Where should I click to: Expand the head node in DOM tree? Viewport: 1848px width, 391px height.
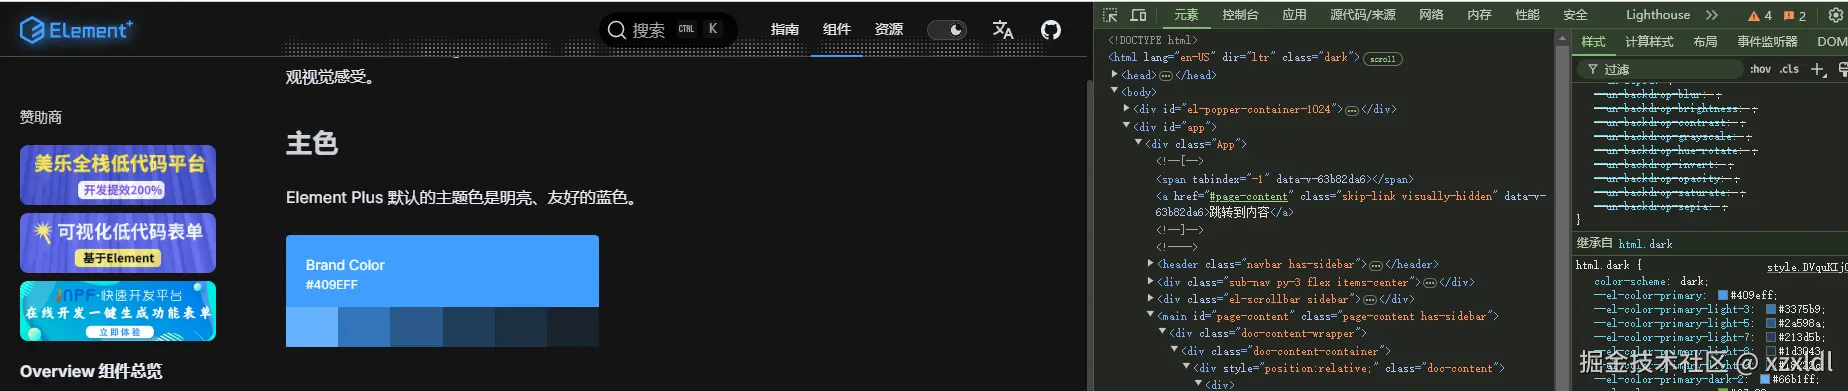tap(1114, 75)
